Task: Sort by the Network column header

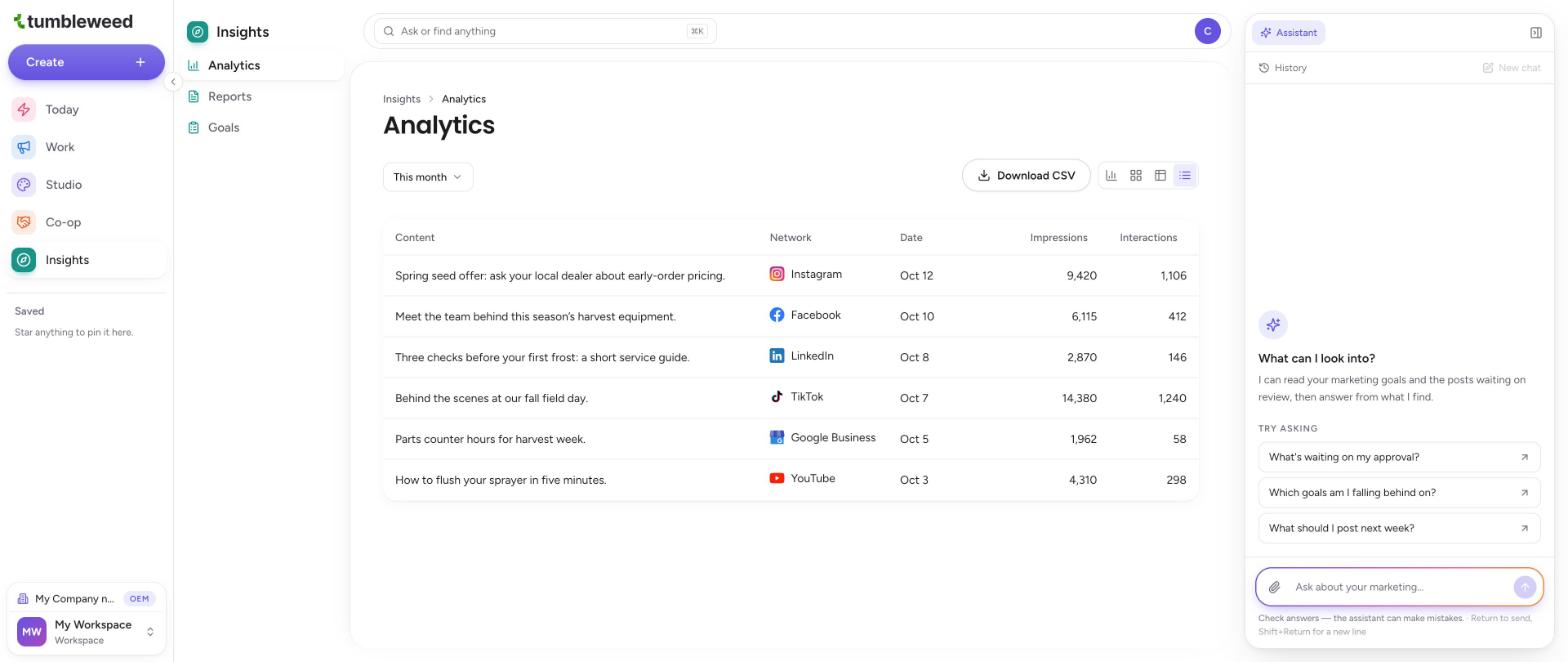Action: click(x=790, y=238)
